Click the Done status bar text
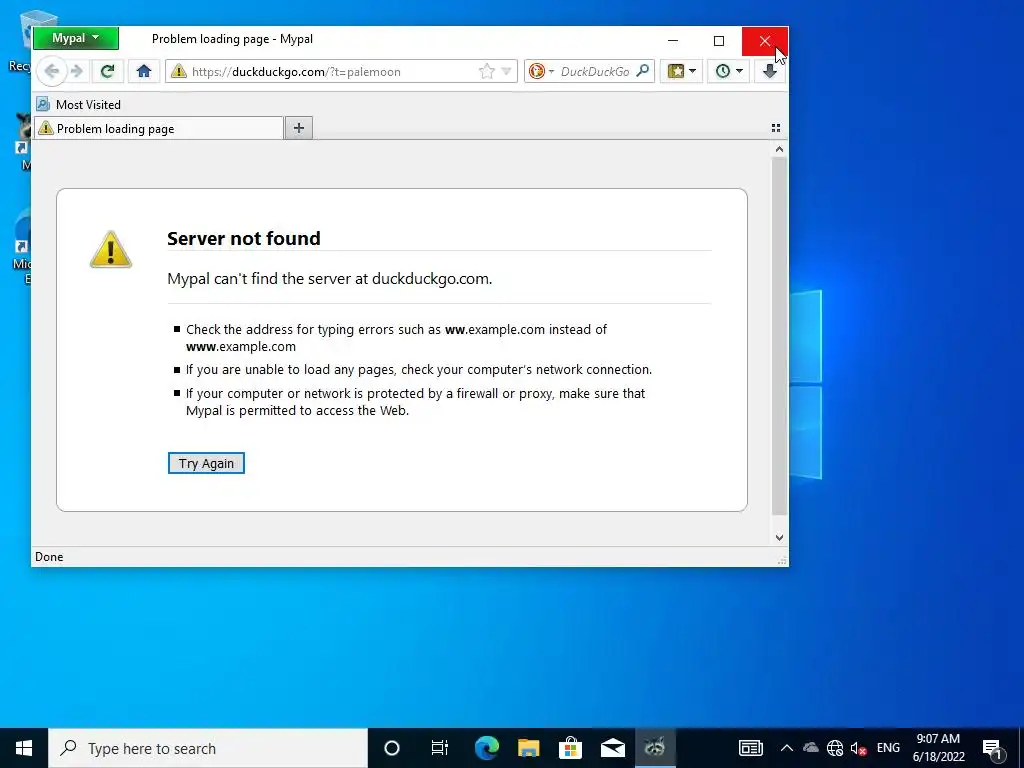 tap(49, 557)
